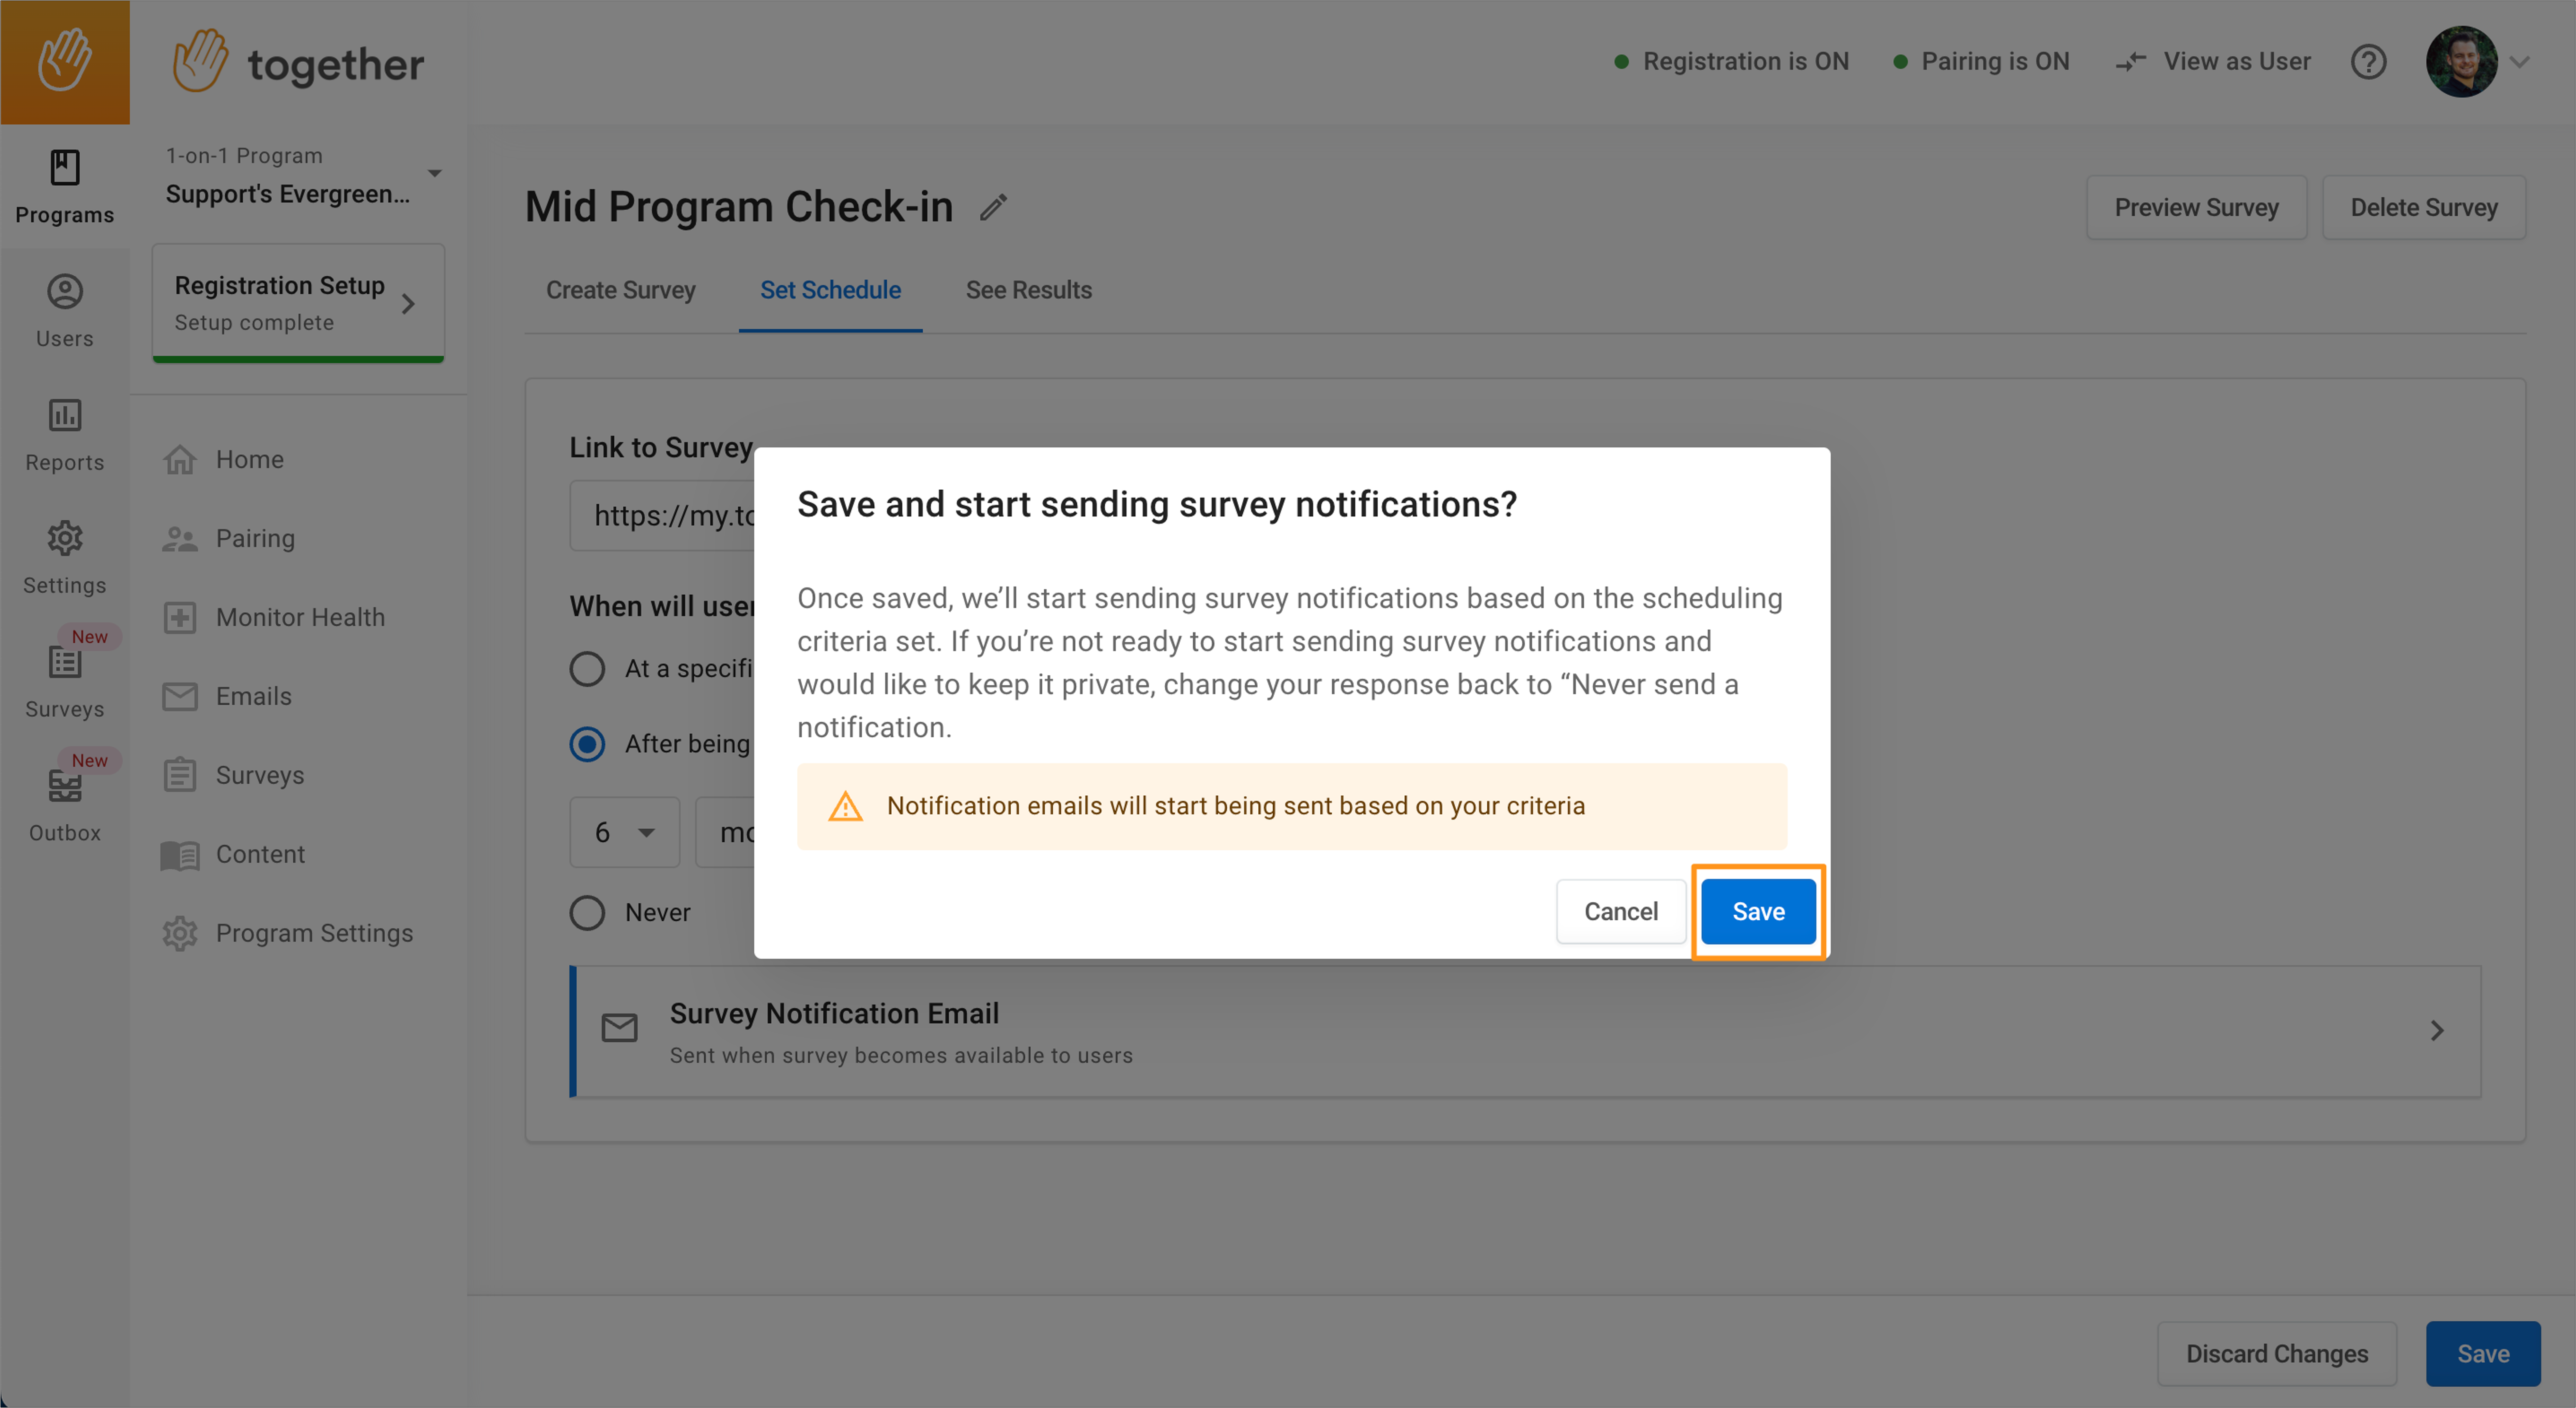The image size is (2576, 1408).
Task: Confirm with Save in the dialog
Action: click(1758, 911)
